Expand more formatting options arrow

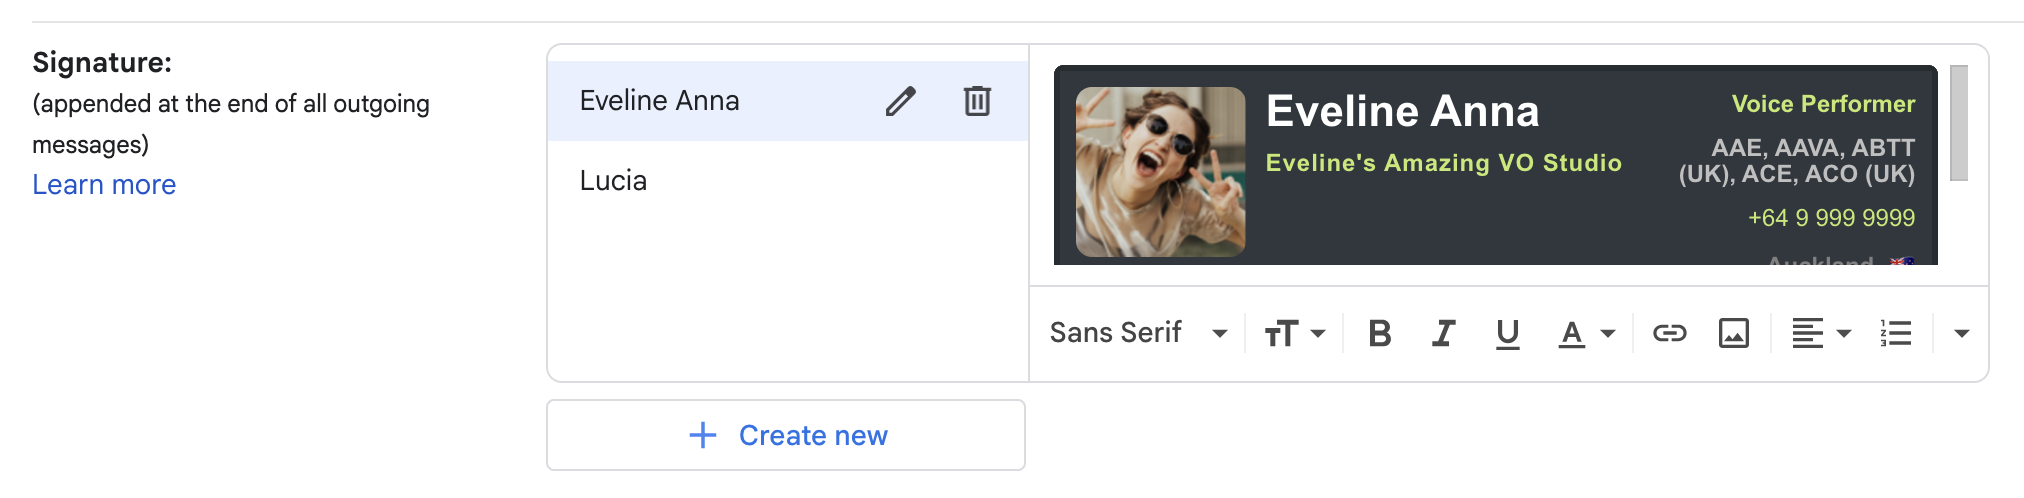[1961, 334]
